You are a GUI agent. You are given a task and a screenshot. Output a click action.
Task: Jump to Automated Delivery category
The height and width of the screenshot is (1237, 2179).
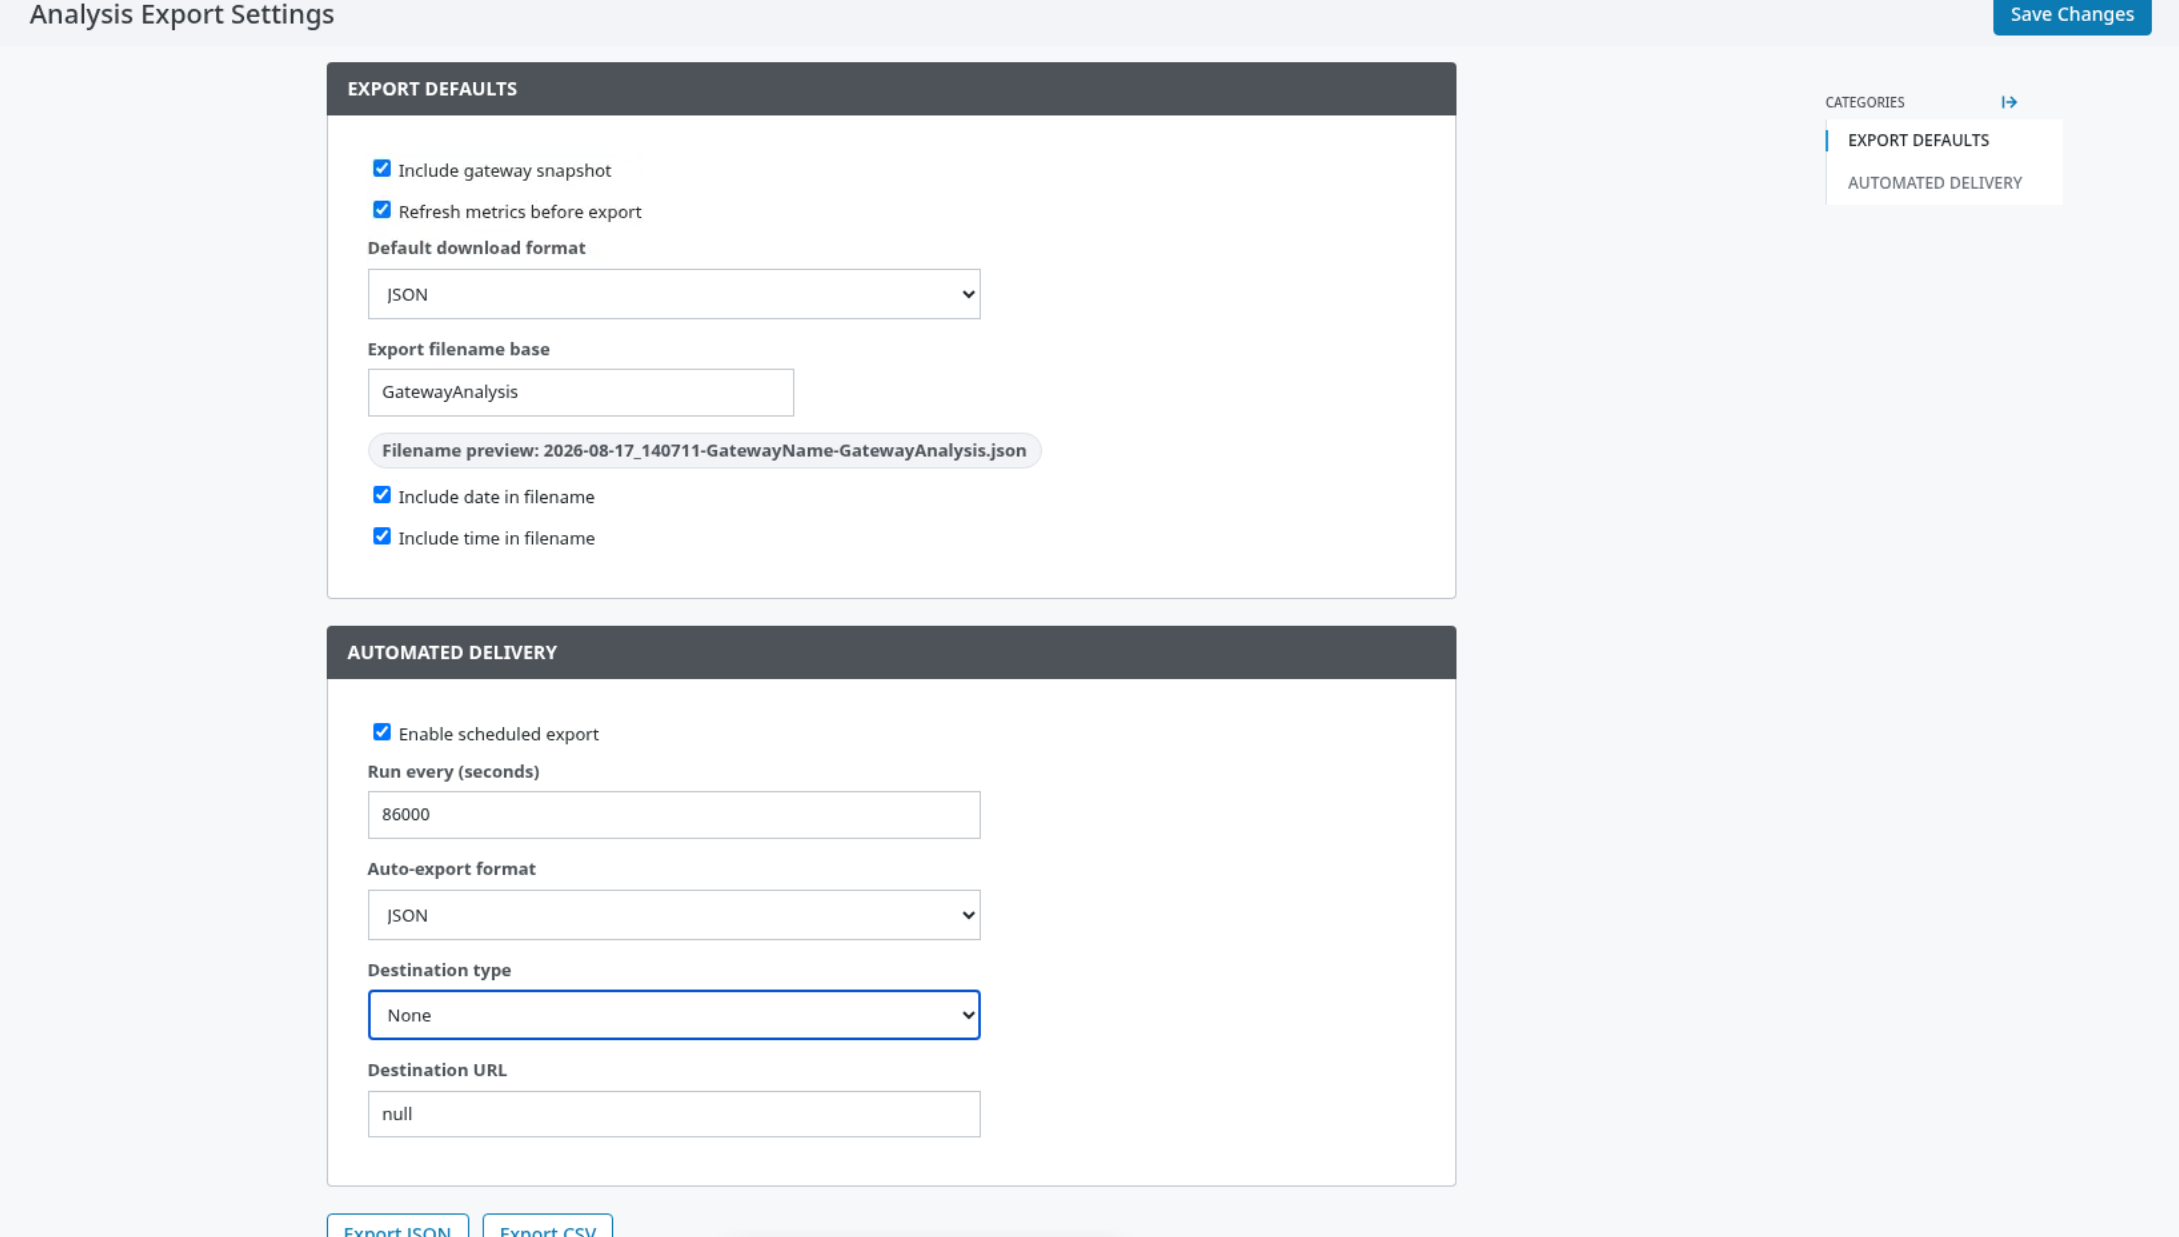coord(1934,183)
